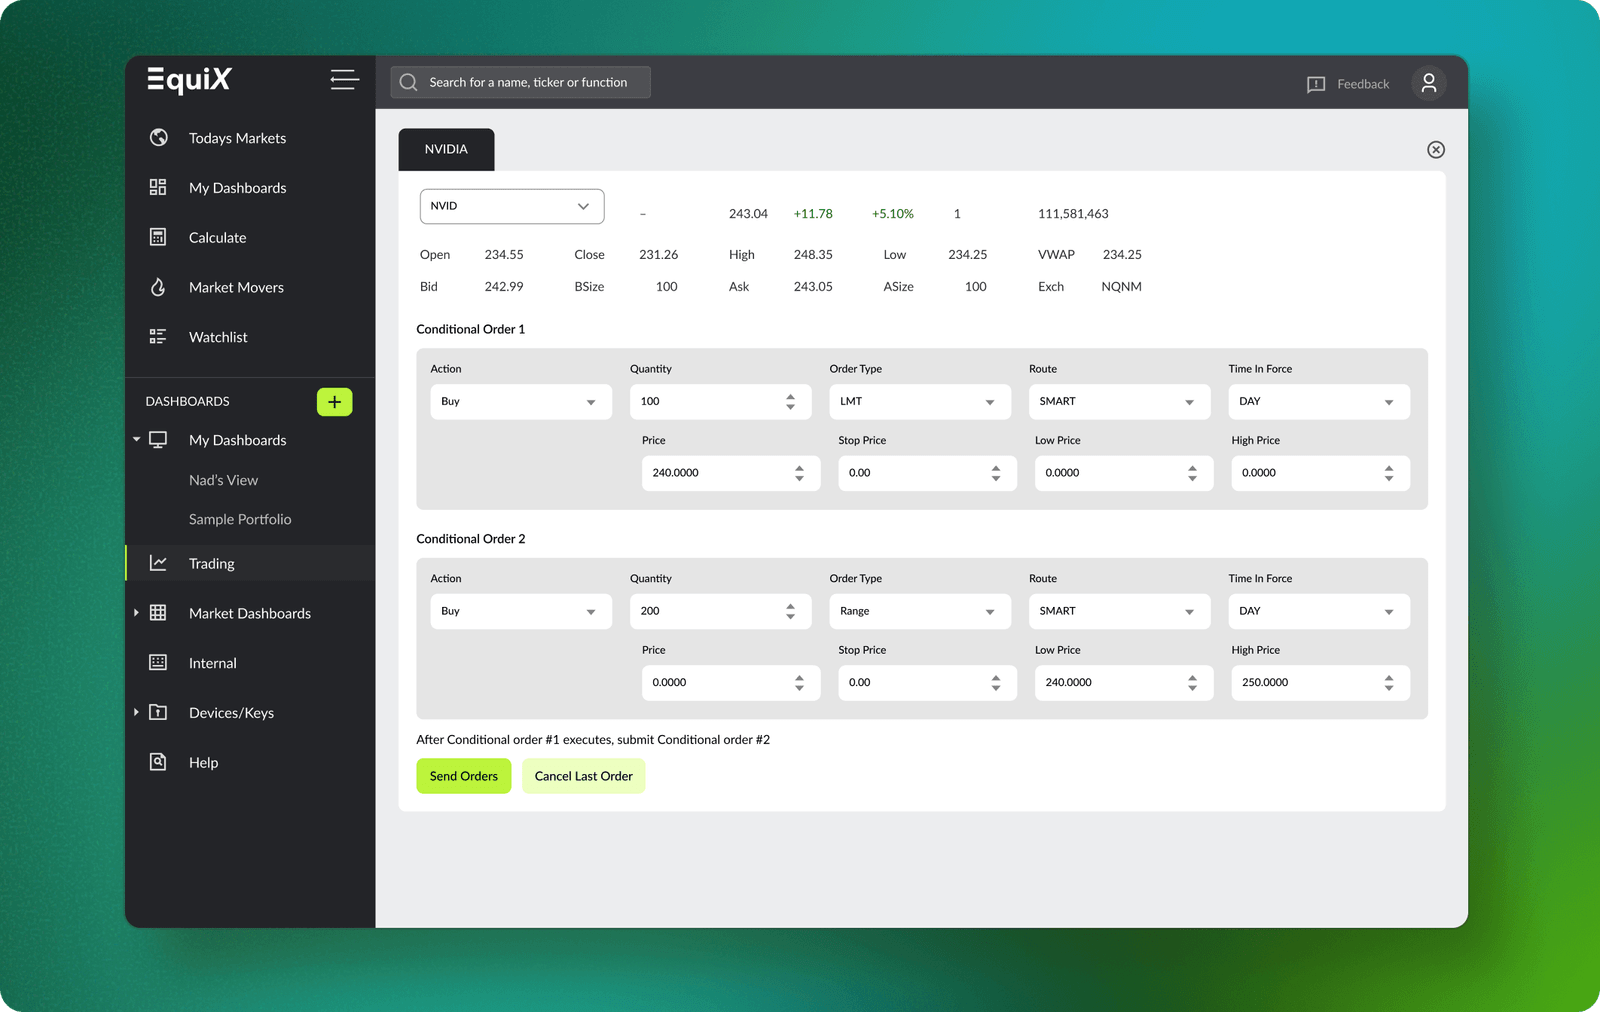The image size is (1600, 1012).
Task: Select the NVIDIA tab
Action: (x=446, y=149)
